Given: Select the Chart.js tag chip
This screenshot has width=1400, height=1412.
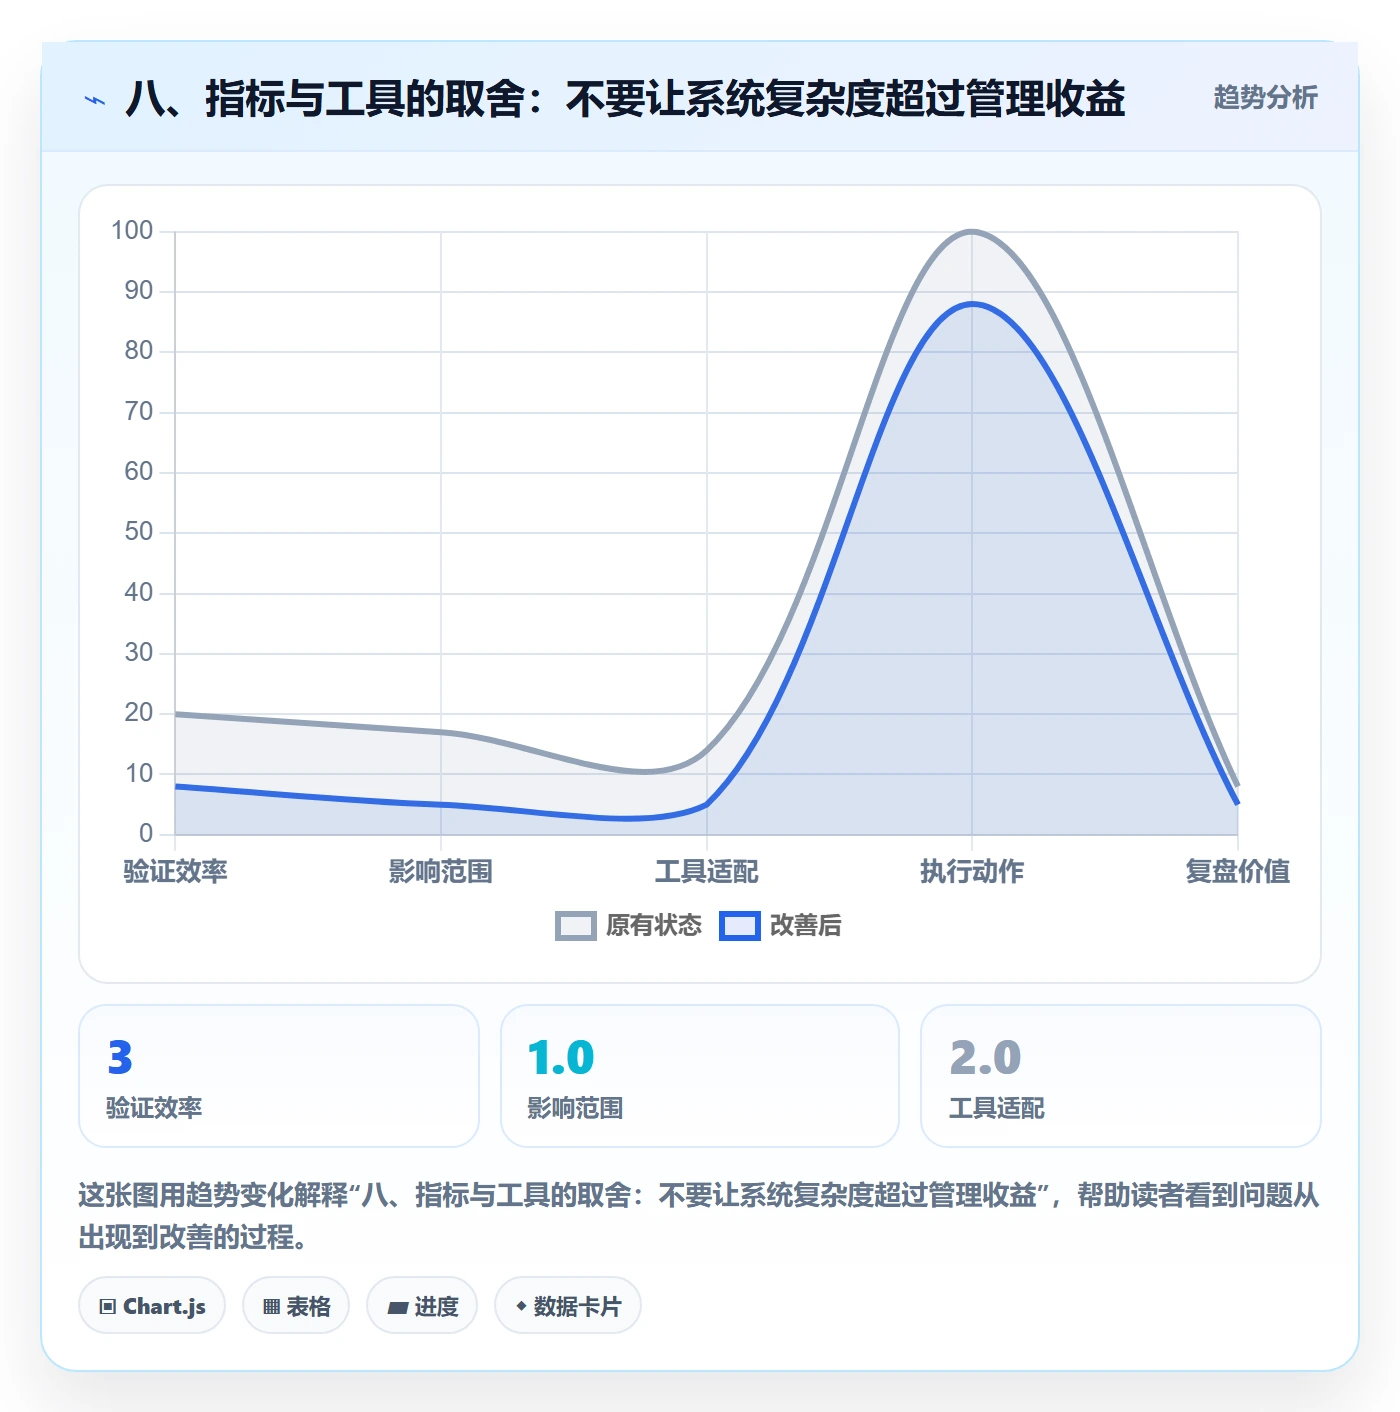Looking at the screenshot, I should tap(152, 1306).
